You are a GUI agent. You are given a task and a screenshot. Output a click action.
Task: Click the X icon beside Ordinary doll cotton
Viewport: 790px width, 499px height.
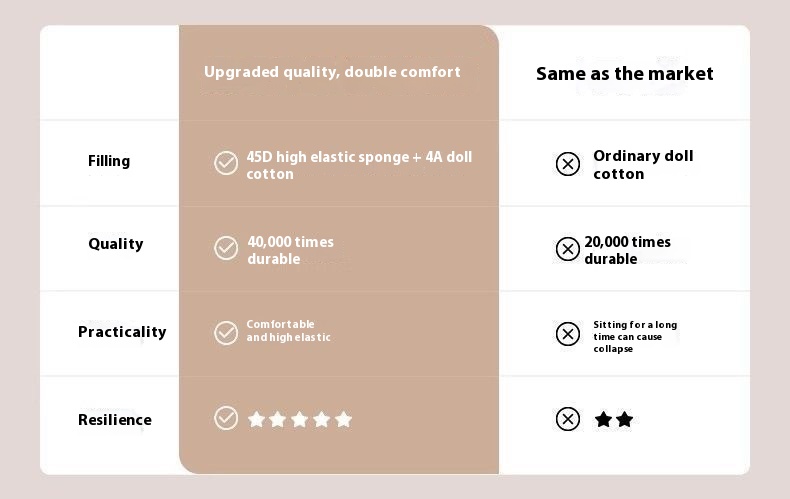568,164
